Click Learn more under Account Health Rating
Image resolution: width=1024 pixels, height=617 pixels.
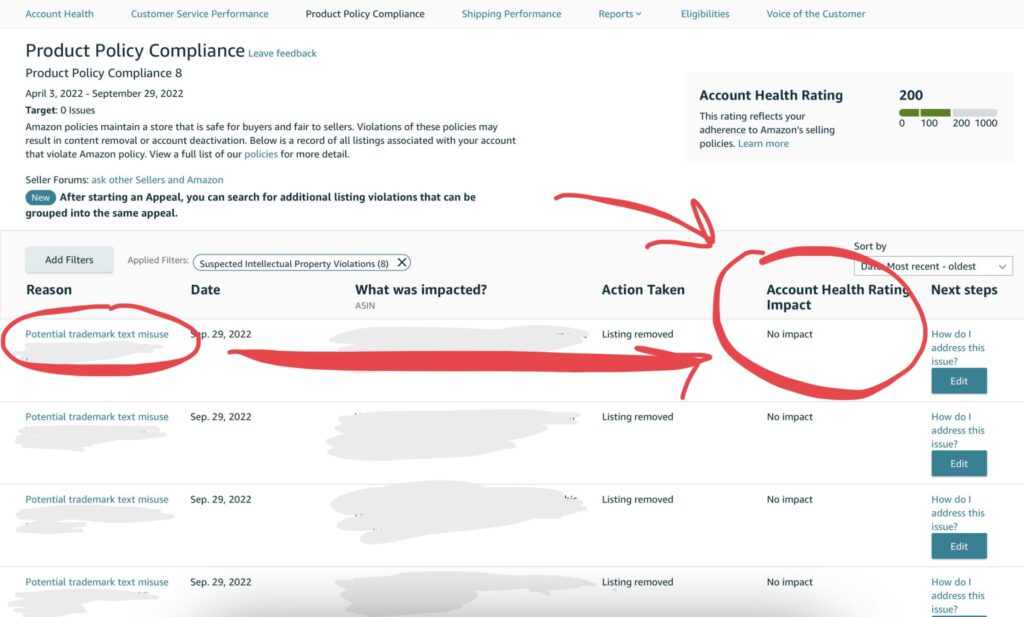pos(763,144)
